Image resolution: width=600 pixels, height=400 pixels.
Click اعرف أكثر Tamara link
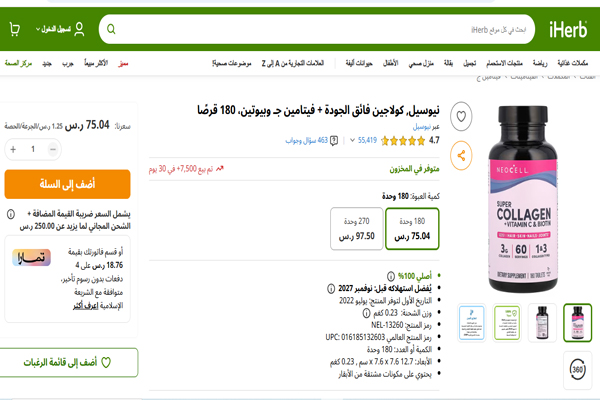[85, 306]
